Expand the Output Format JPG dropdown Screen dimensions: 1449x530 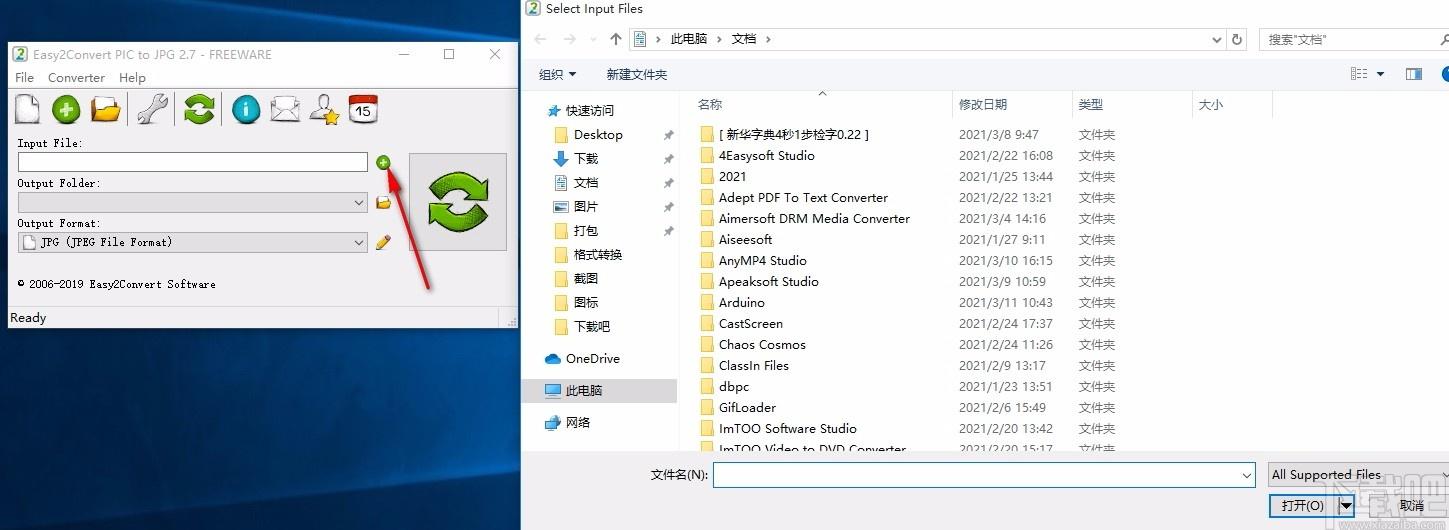[359, 242]
